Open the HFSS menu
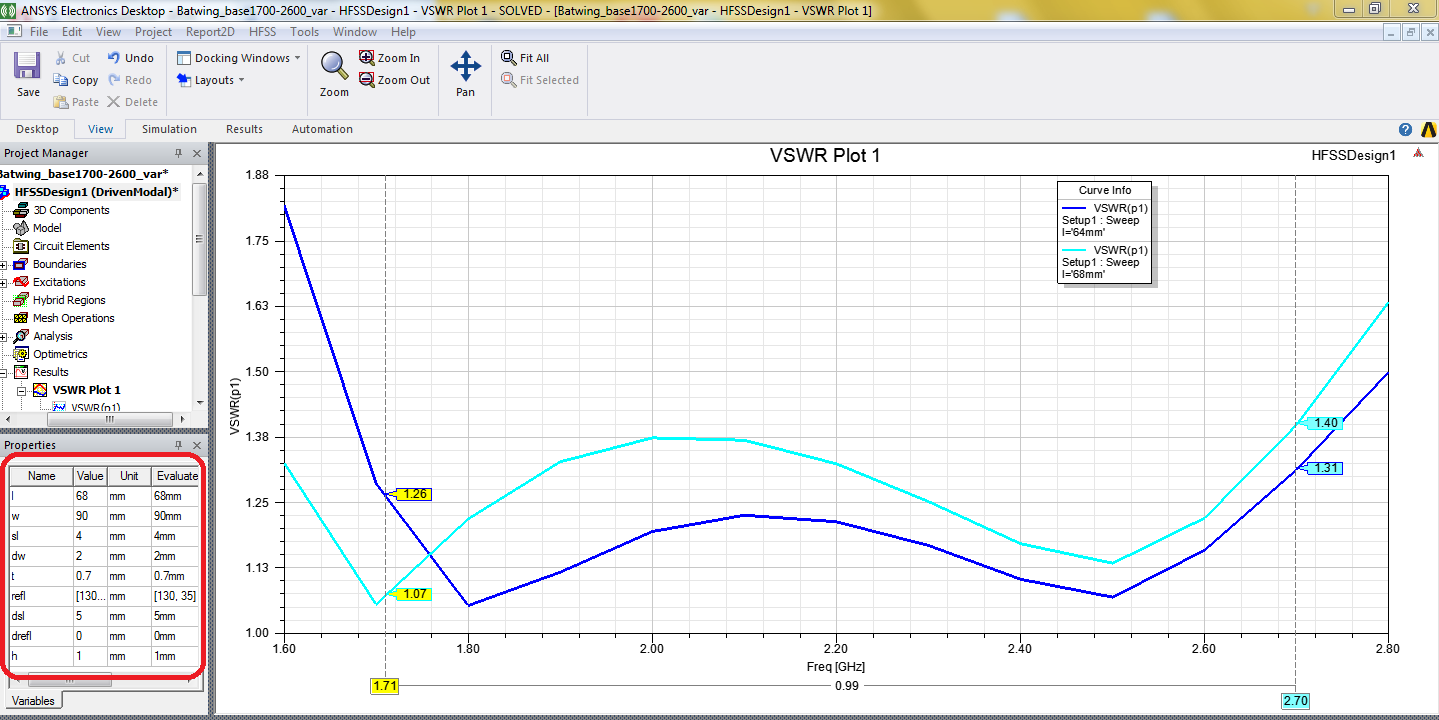Viewport: 1439px width, 720px height. (x=262, y=32)
